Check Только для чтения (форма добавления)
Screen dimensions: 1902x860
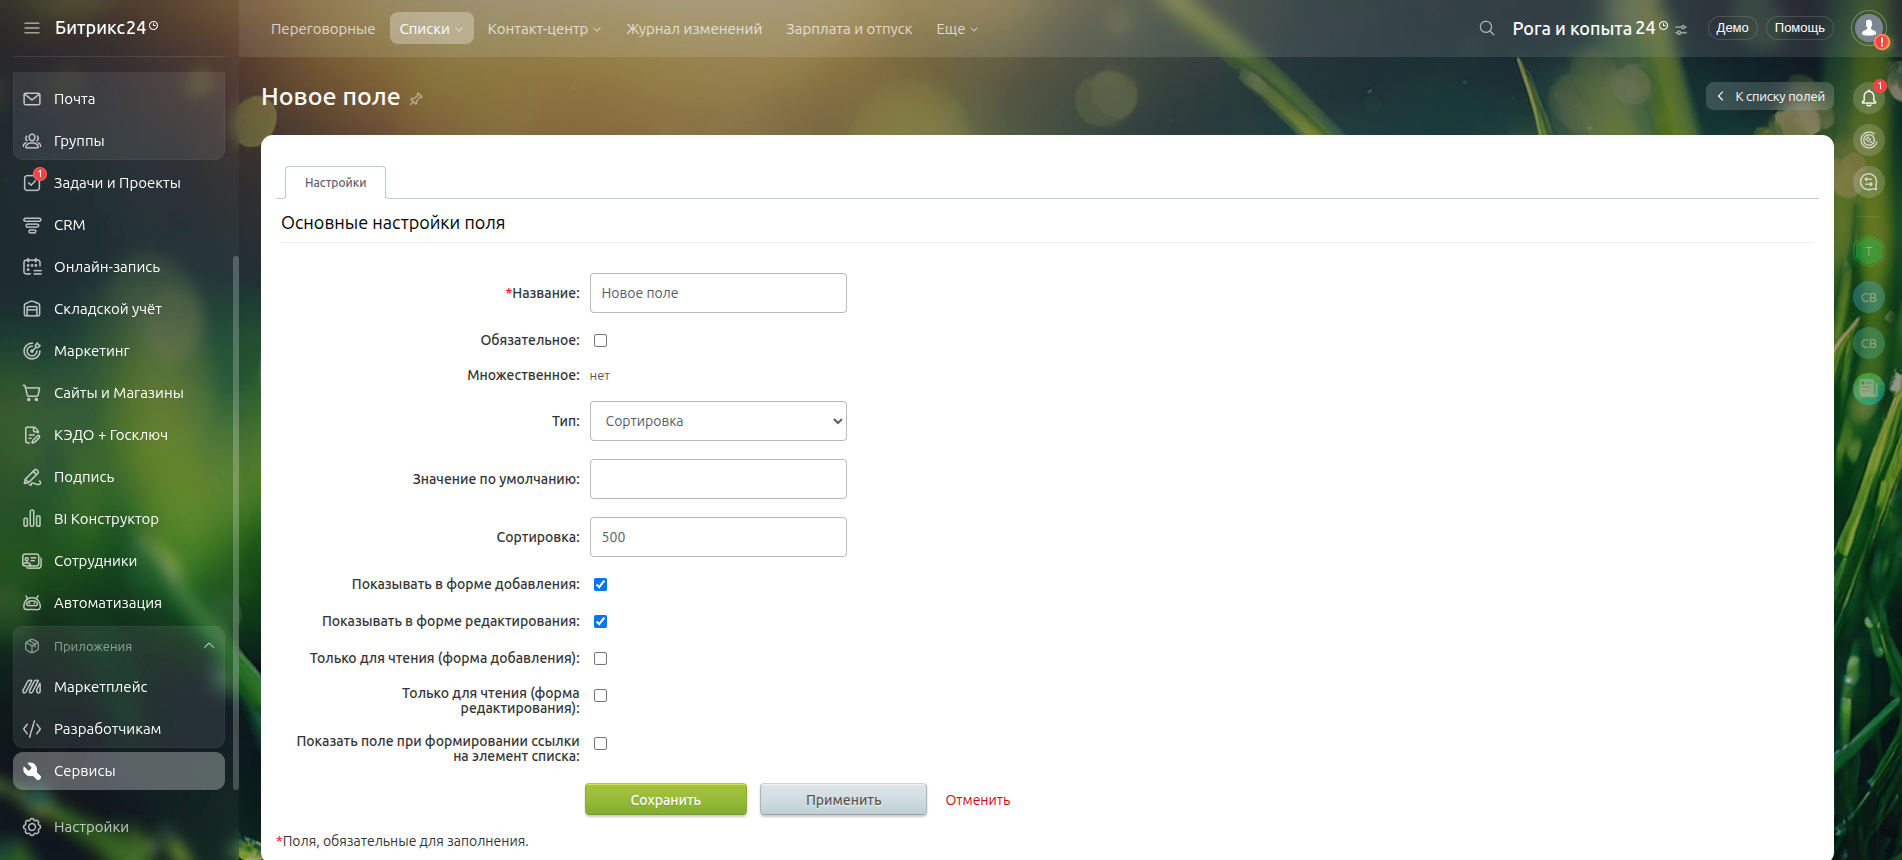click(x=601, y=659)
